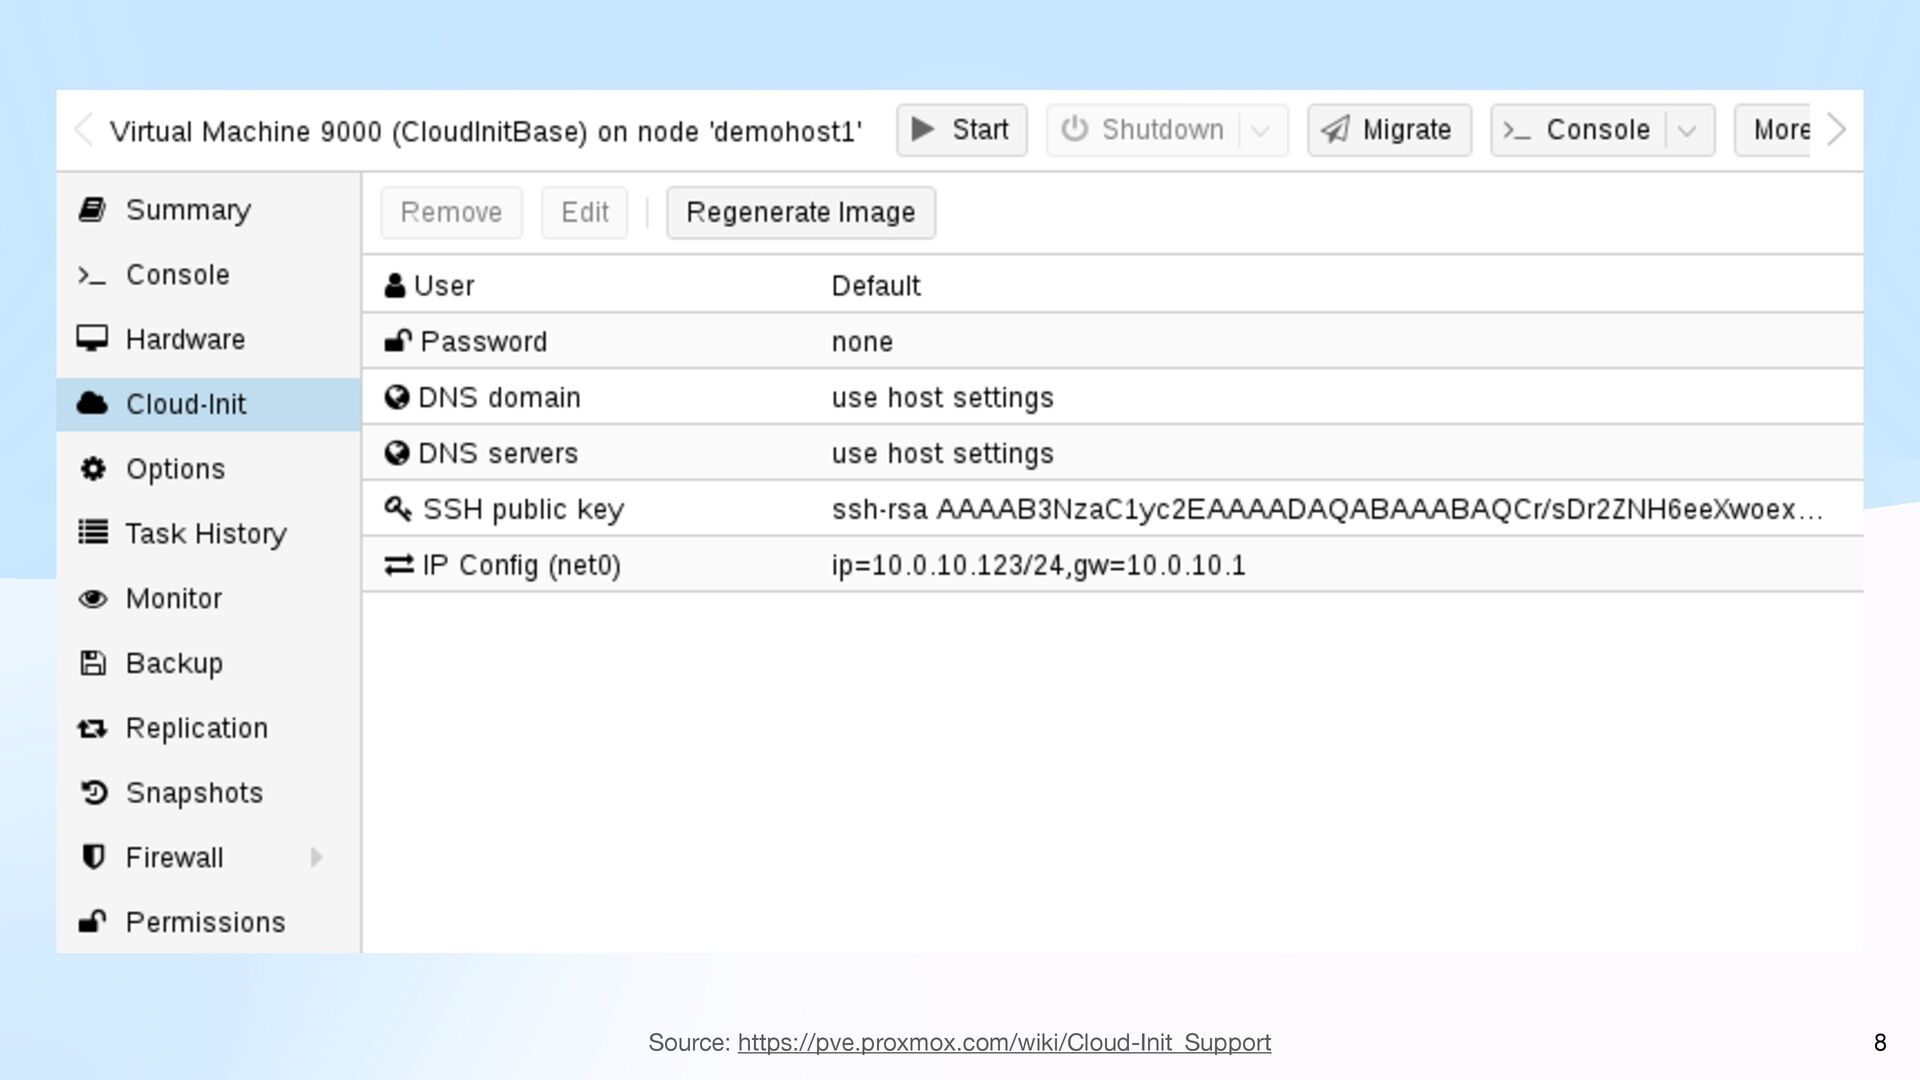Click the Monitor eye icon

coord(92,598)
